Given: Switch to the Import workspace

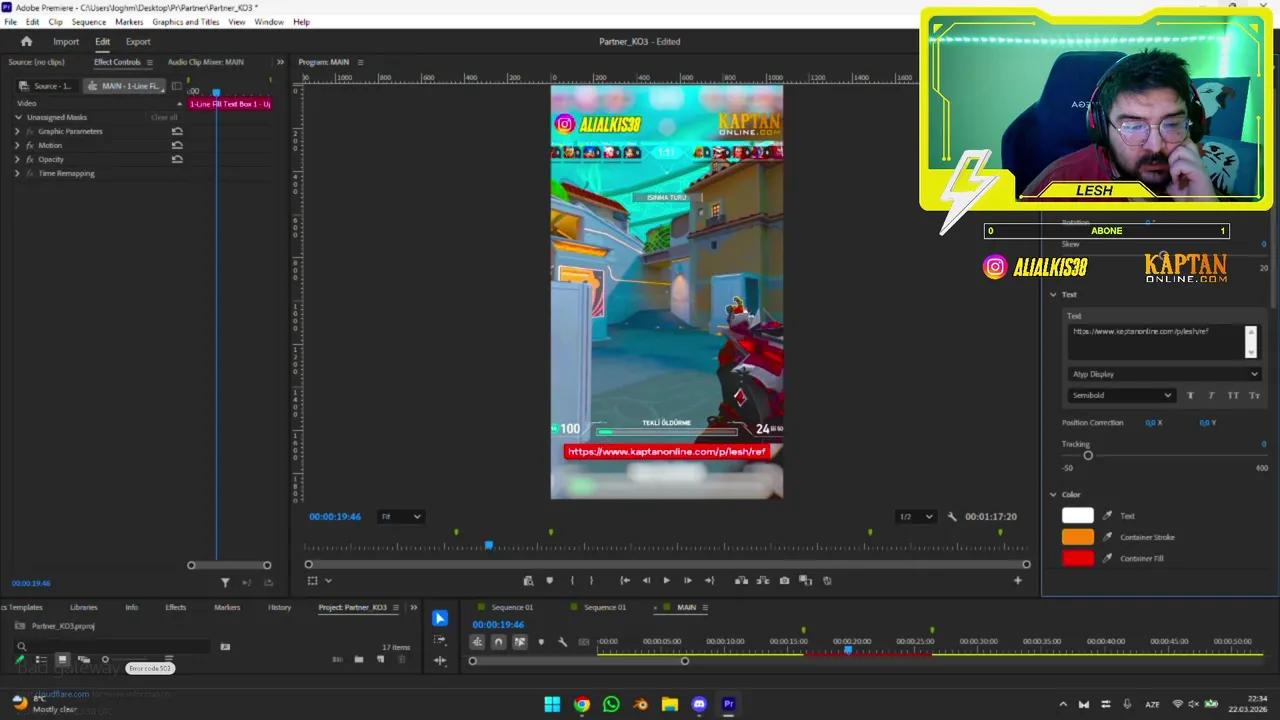Looking at the screenshot, I should pos(66,41).
